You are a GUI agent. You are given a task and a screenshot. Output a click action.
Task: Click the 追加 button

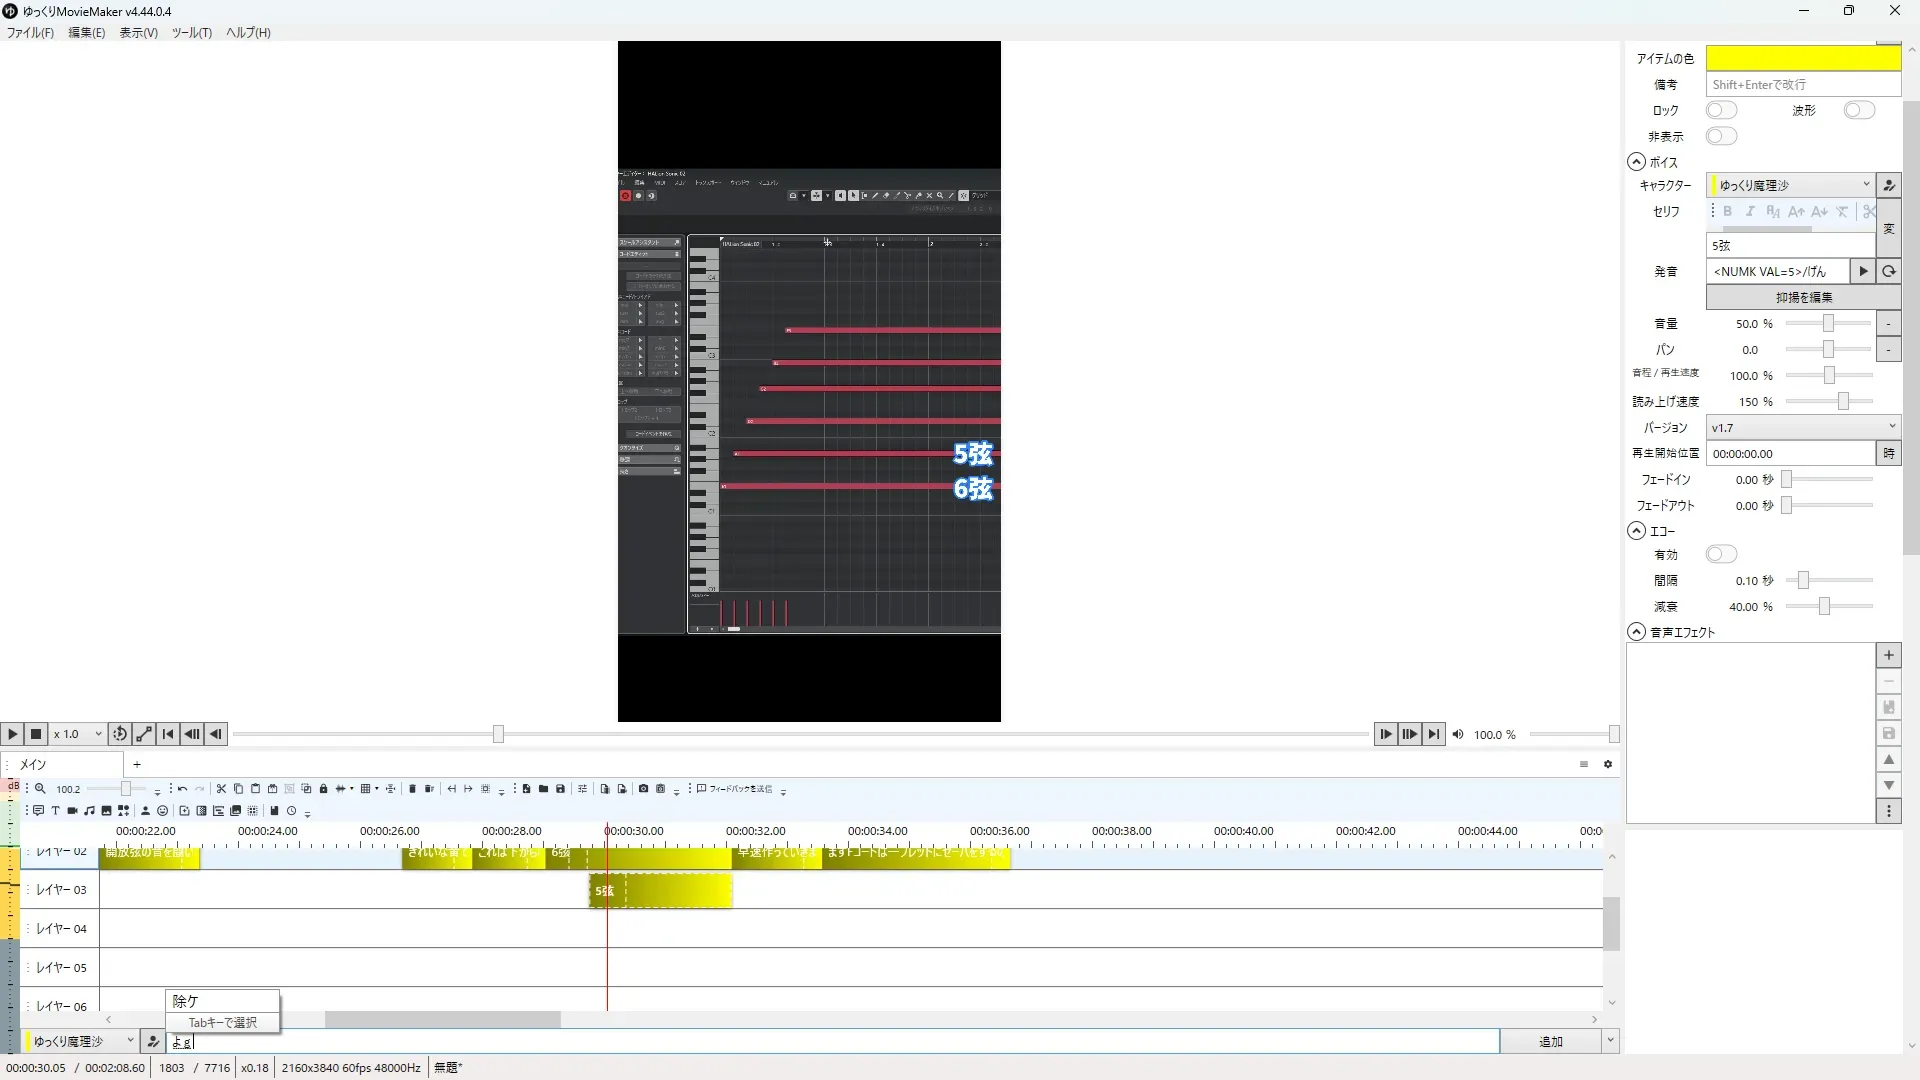(x=1550, y=1041)
